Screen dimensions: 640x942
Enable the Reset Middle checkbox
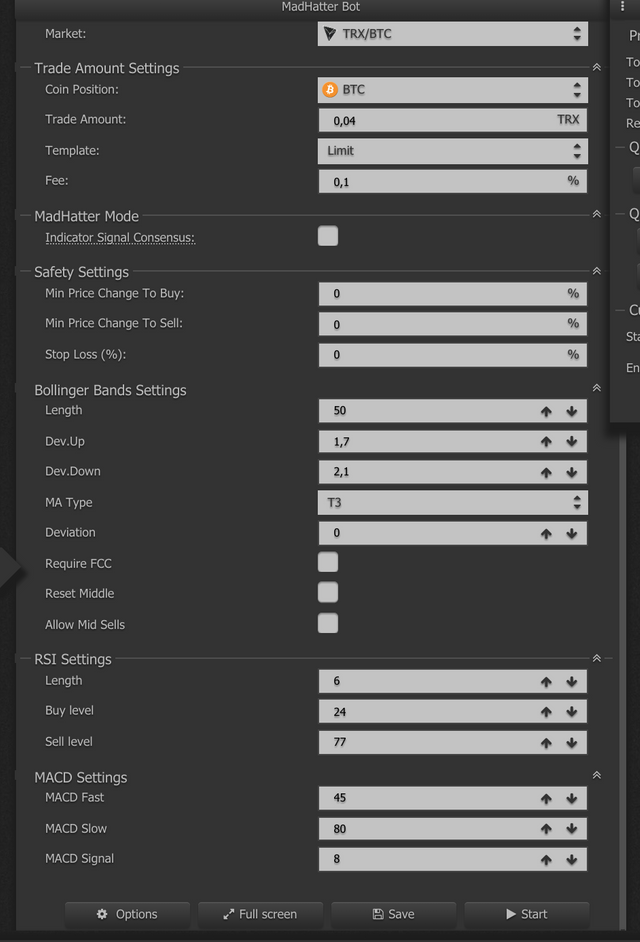(328, 592)
